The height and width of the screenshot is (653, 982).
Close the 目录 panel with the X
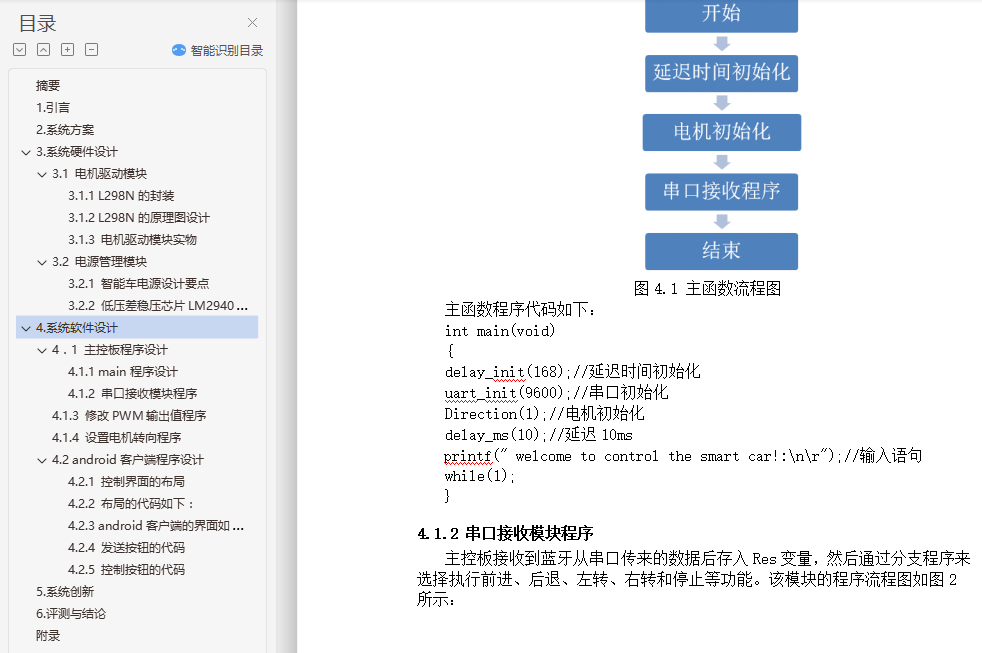pyautogui.click(x=252, y=23)
